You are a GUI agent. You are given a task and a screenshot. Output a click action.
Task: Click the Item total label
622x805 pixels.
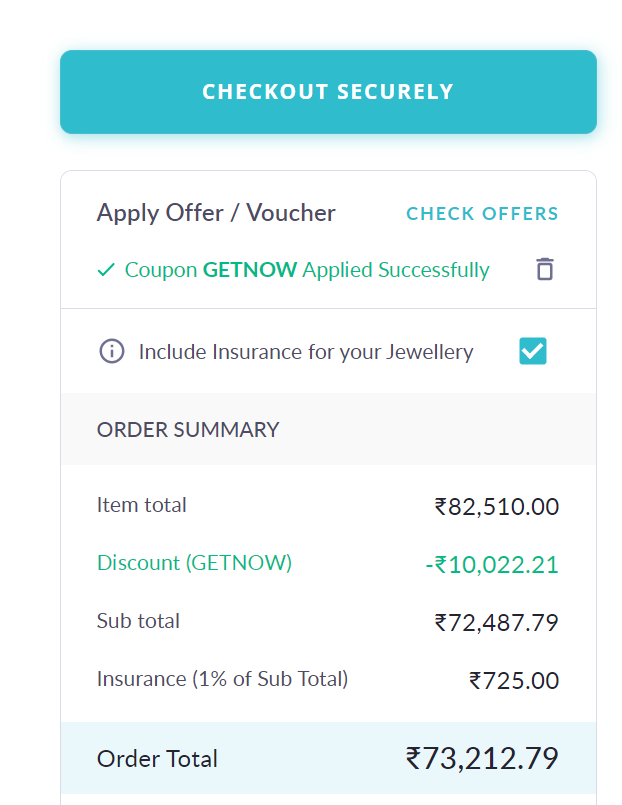pos(141,505)
